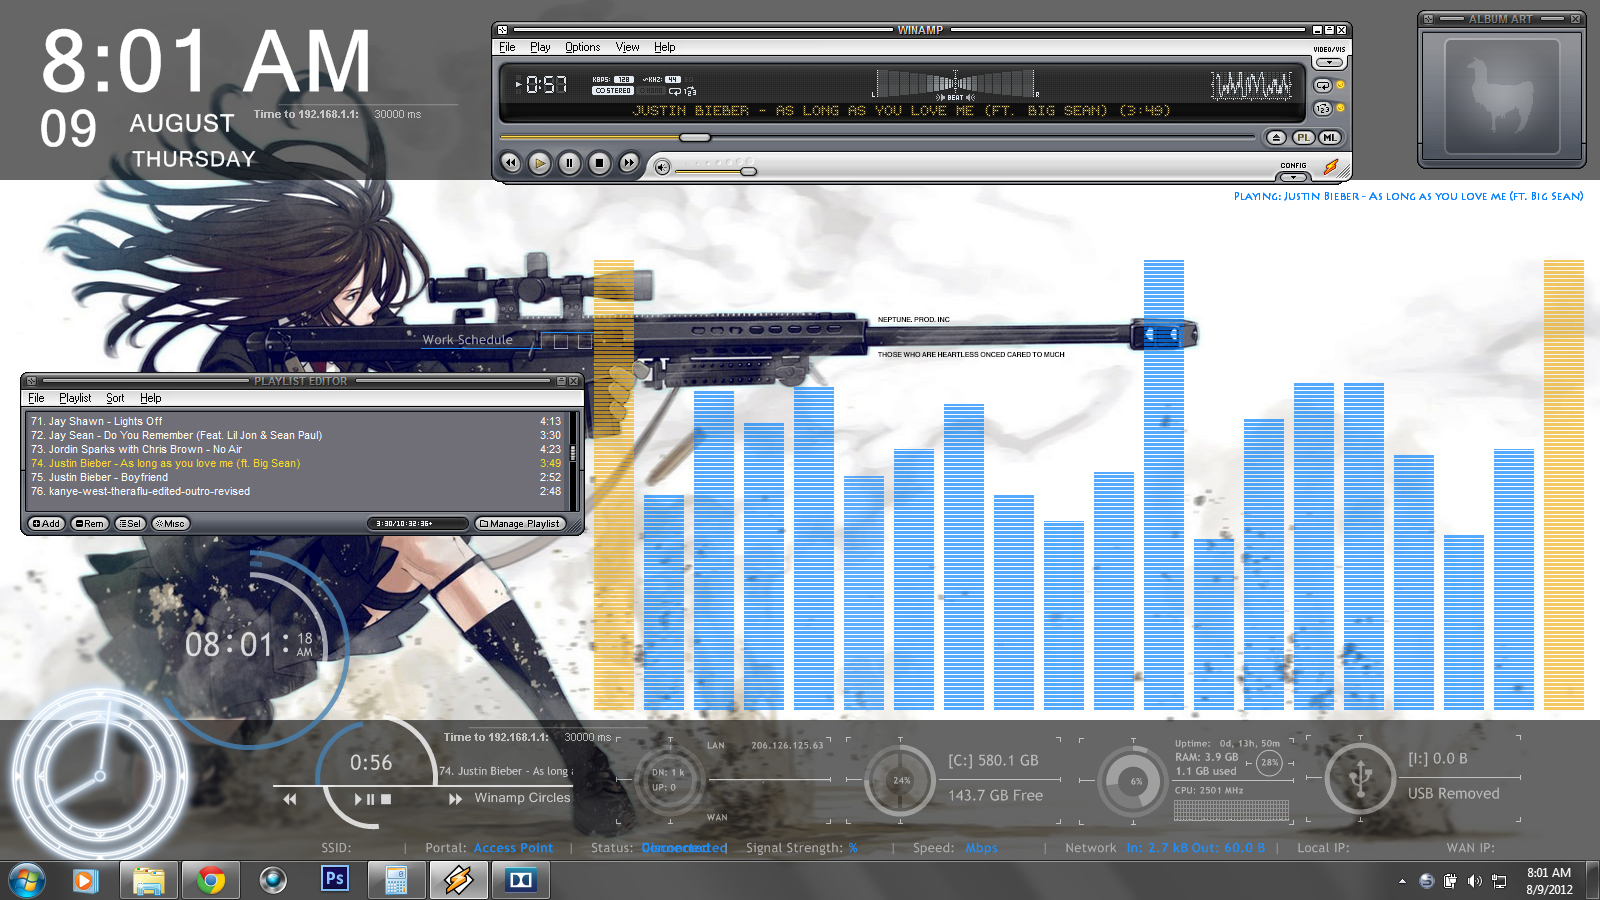The image size is (1600, 900).
Task: Toggle the Media Library with the ML button
Action: click(1329, 138)
